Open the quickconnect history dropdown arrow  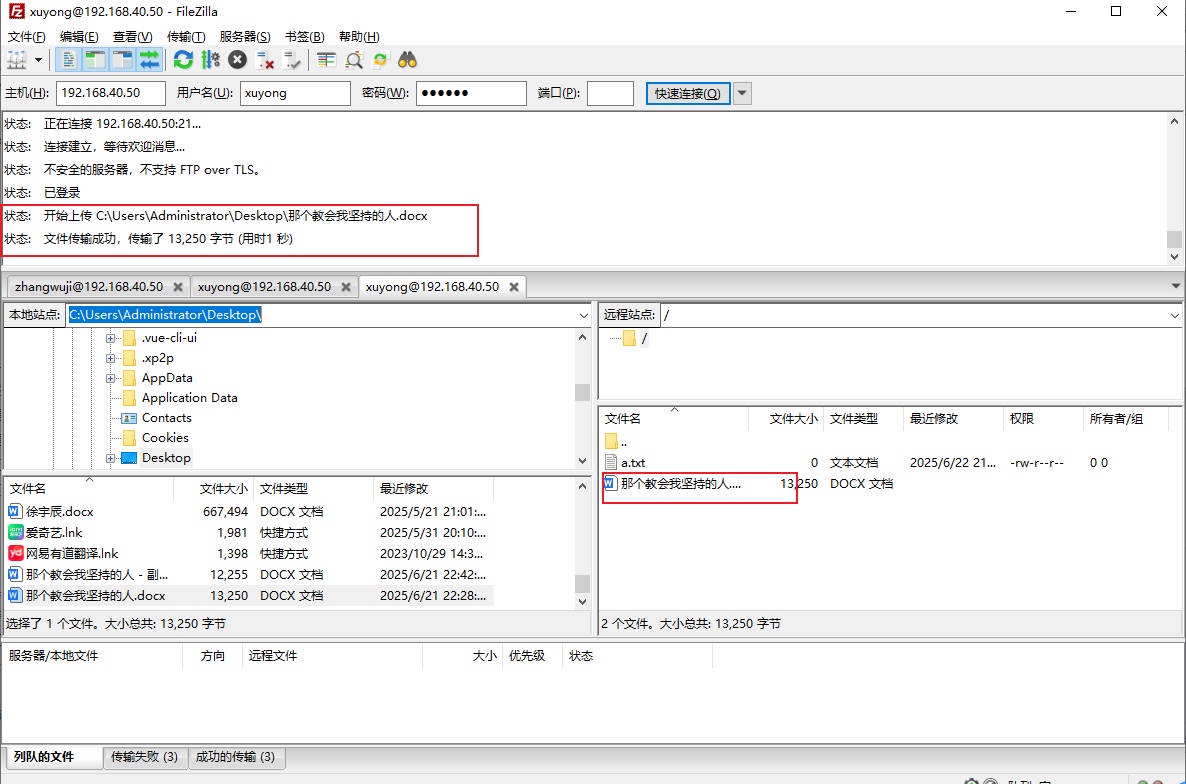click(x=742, y=93)
